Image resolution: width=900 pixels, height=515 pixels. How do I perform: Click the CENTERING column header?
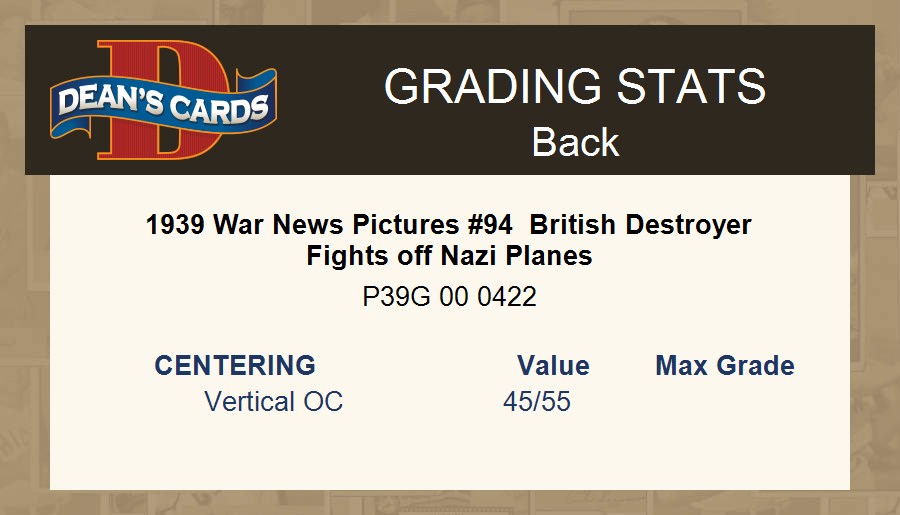235,365
